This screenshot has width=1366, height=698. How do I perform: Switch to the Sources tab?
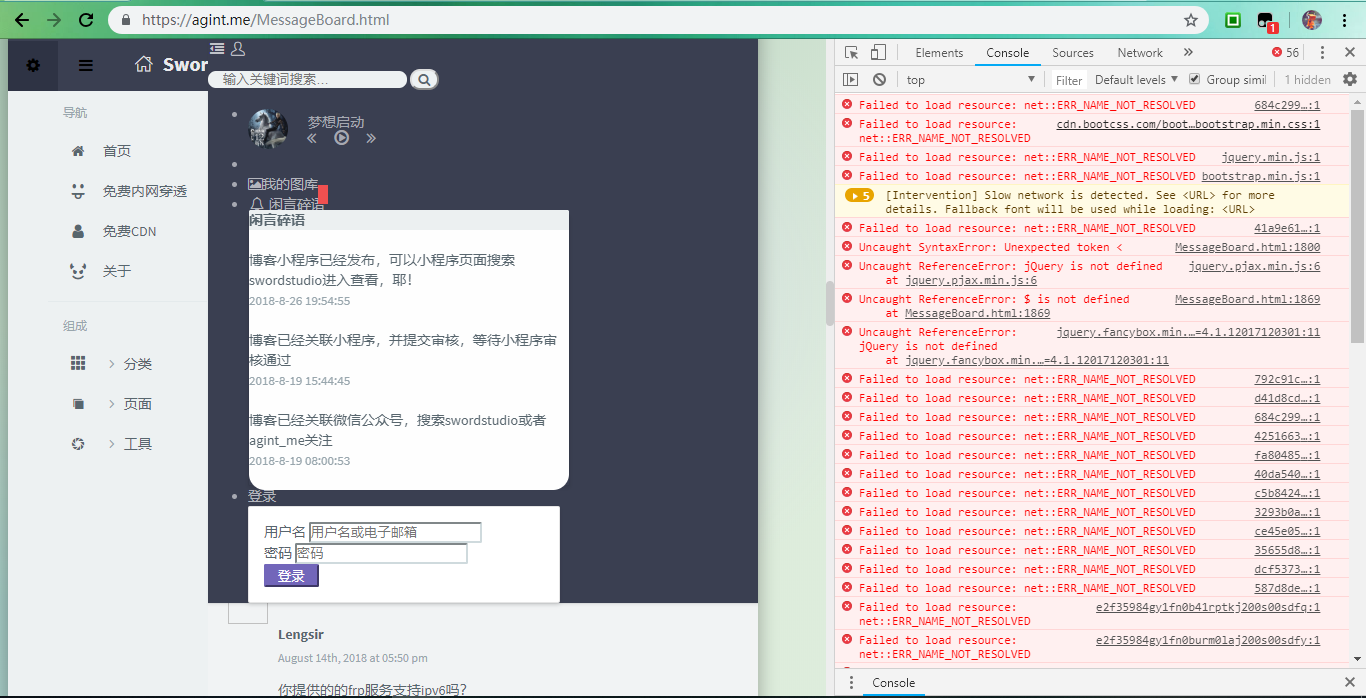(x=1072, y=53)
